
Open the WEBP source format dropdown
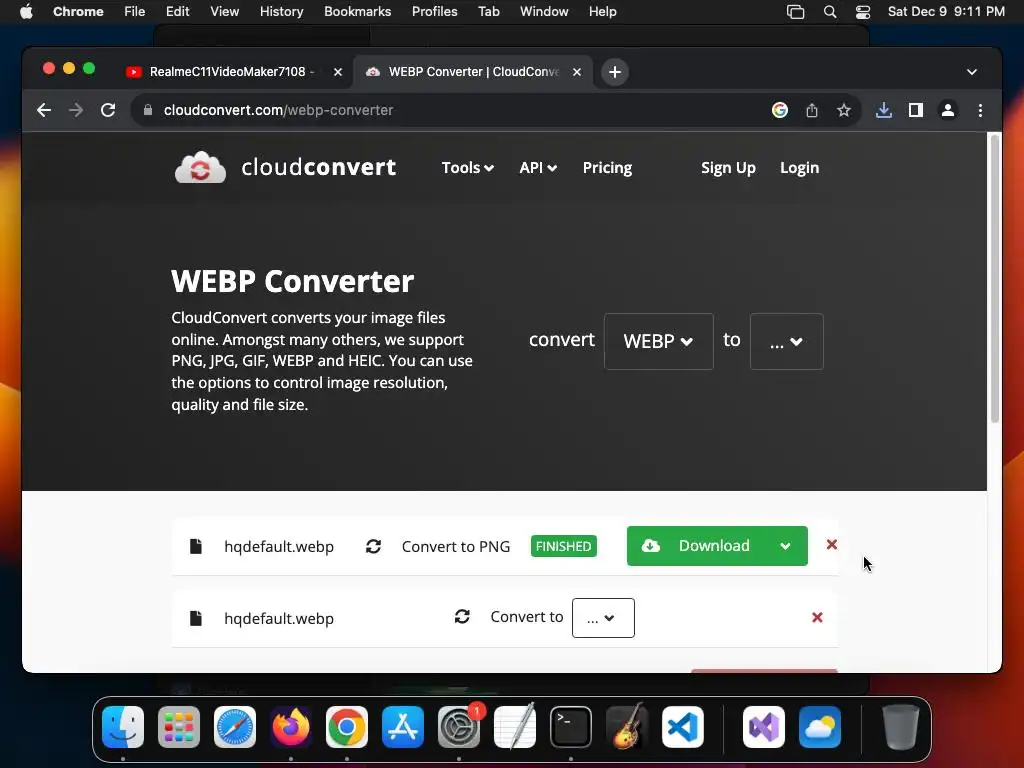[658, 342]
